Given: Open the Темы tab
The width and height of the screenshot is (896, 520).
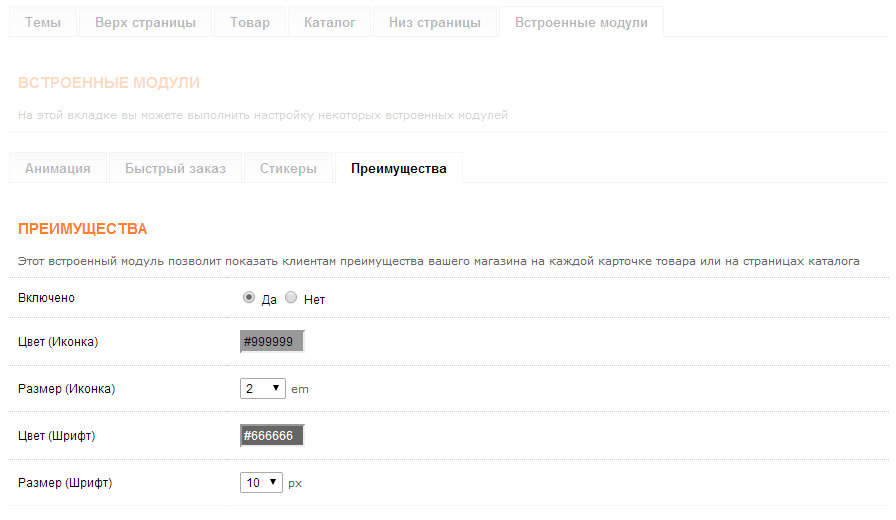Looking at the screenshot, I should (42, 22).
